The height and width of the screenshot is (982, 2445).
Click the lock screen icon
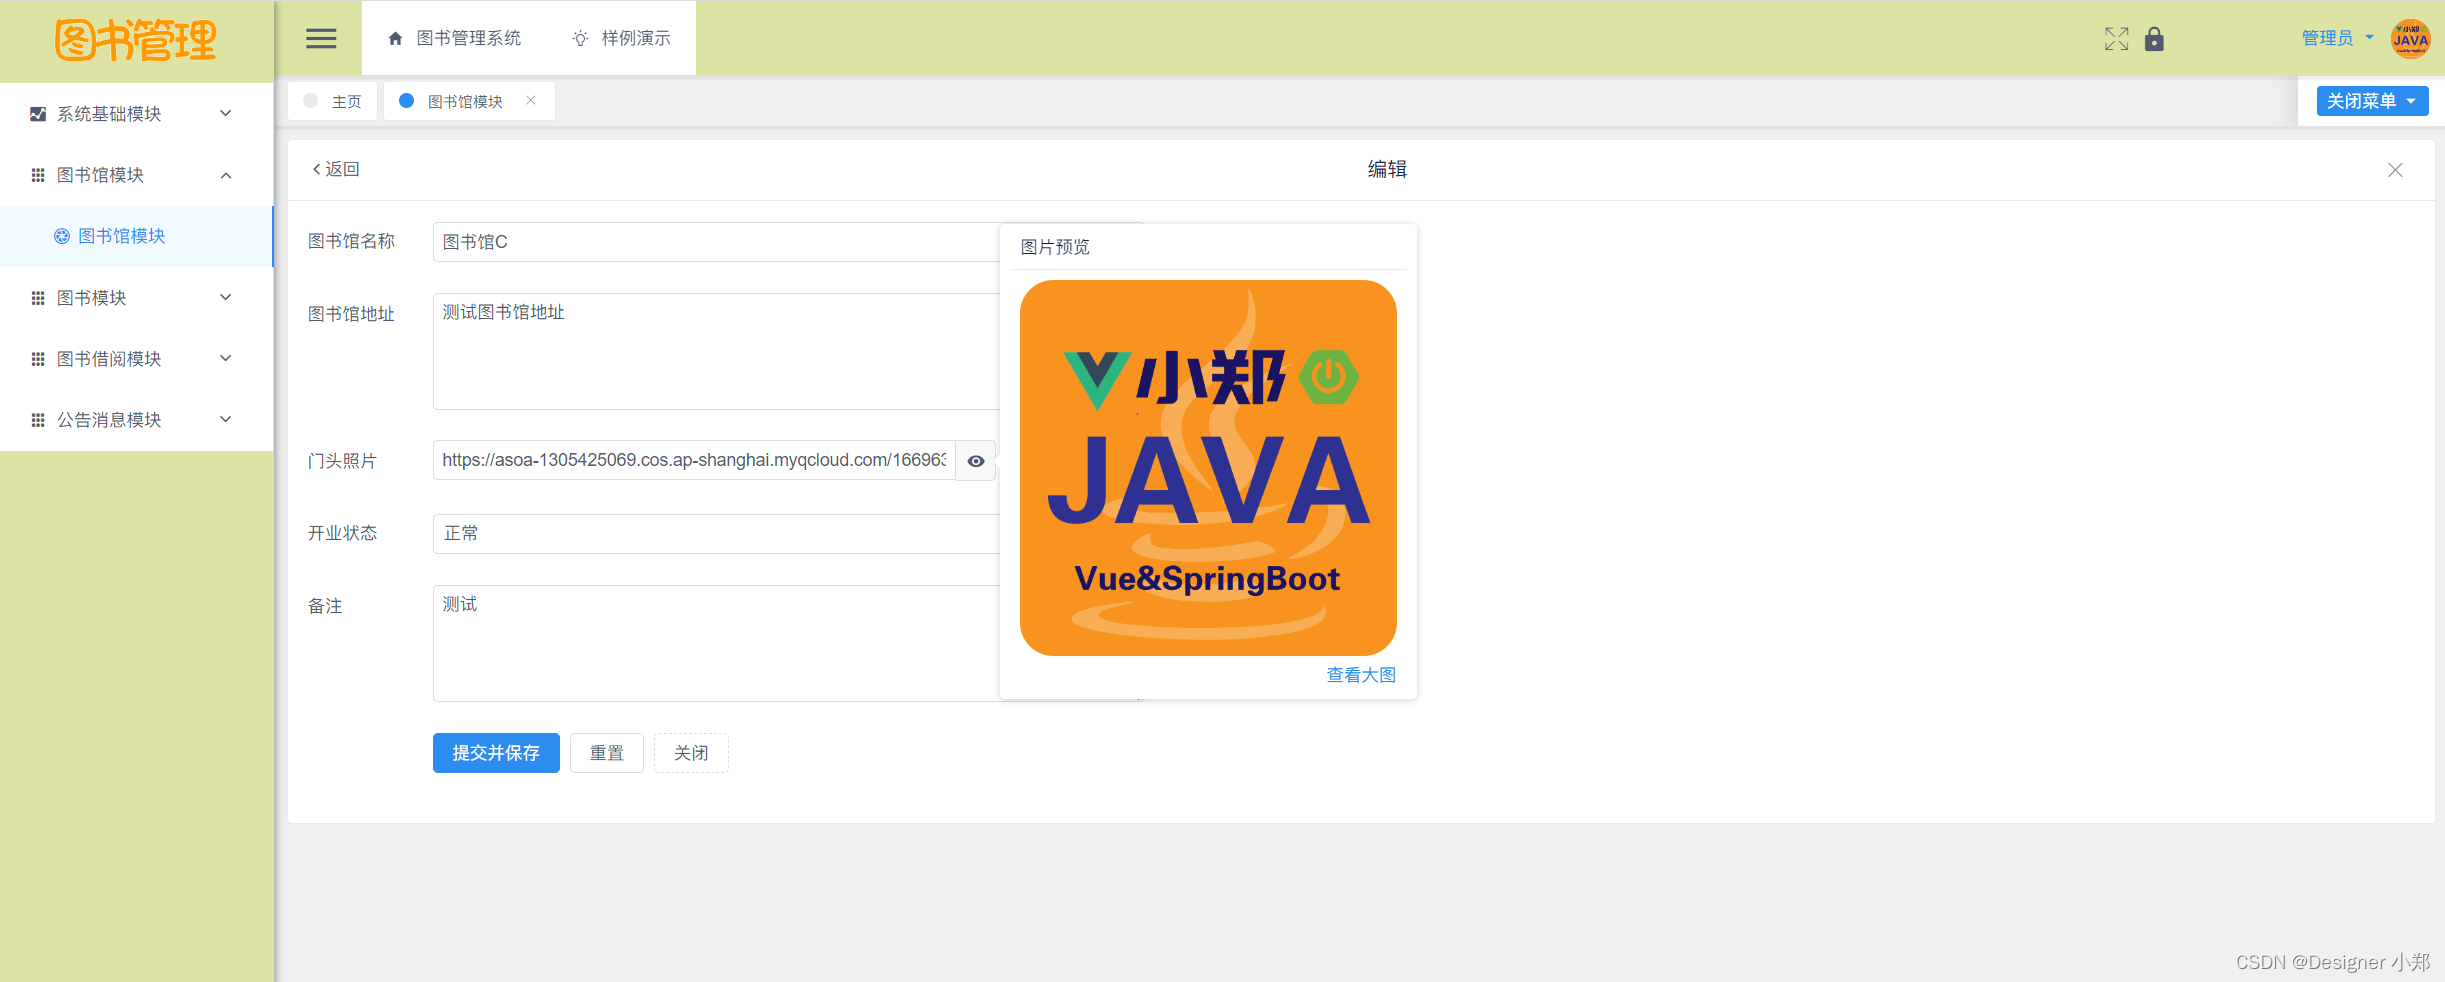[x=2155, y=39]
